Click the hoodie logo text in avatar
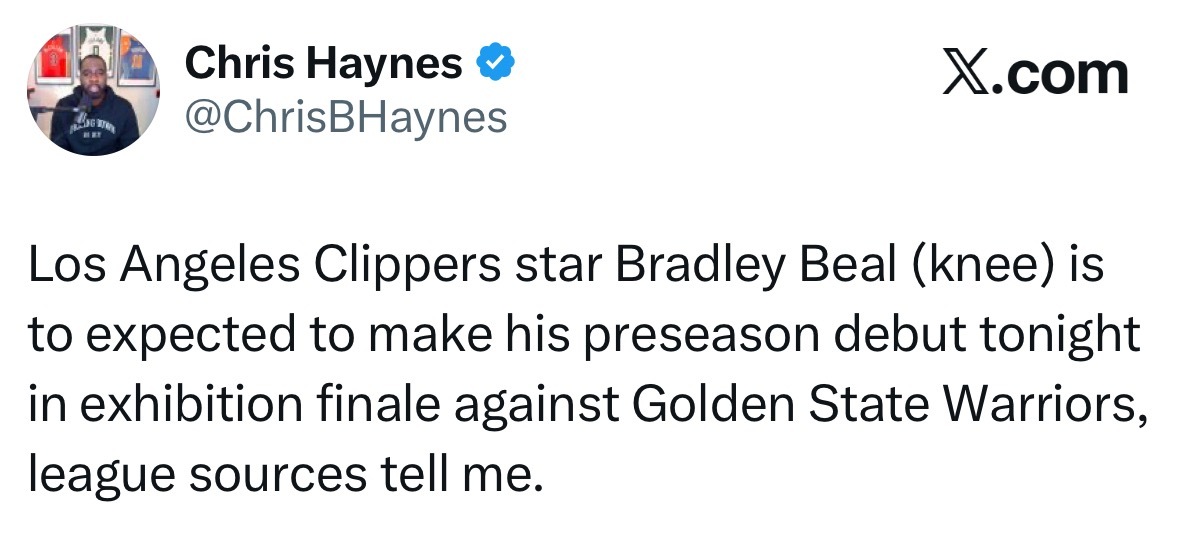1179x540 pixels. pos(92,128)
